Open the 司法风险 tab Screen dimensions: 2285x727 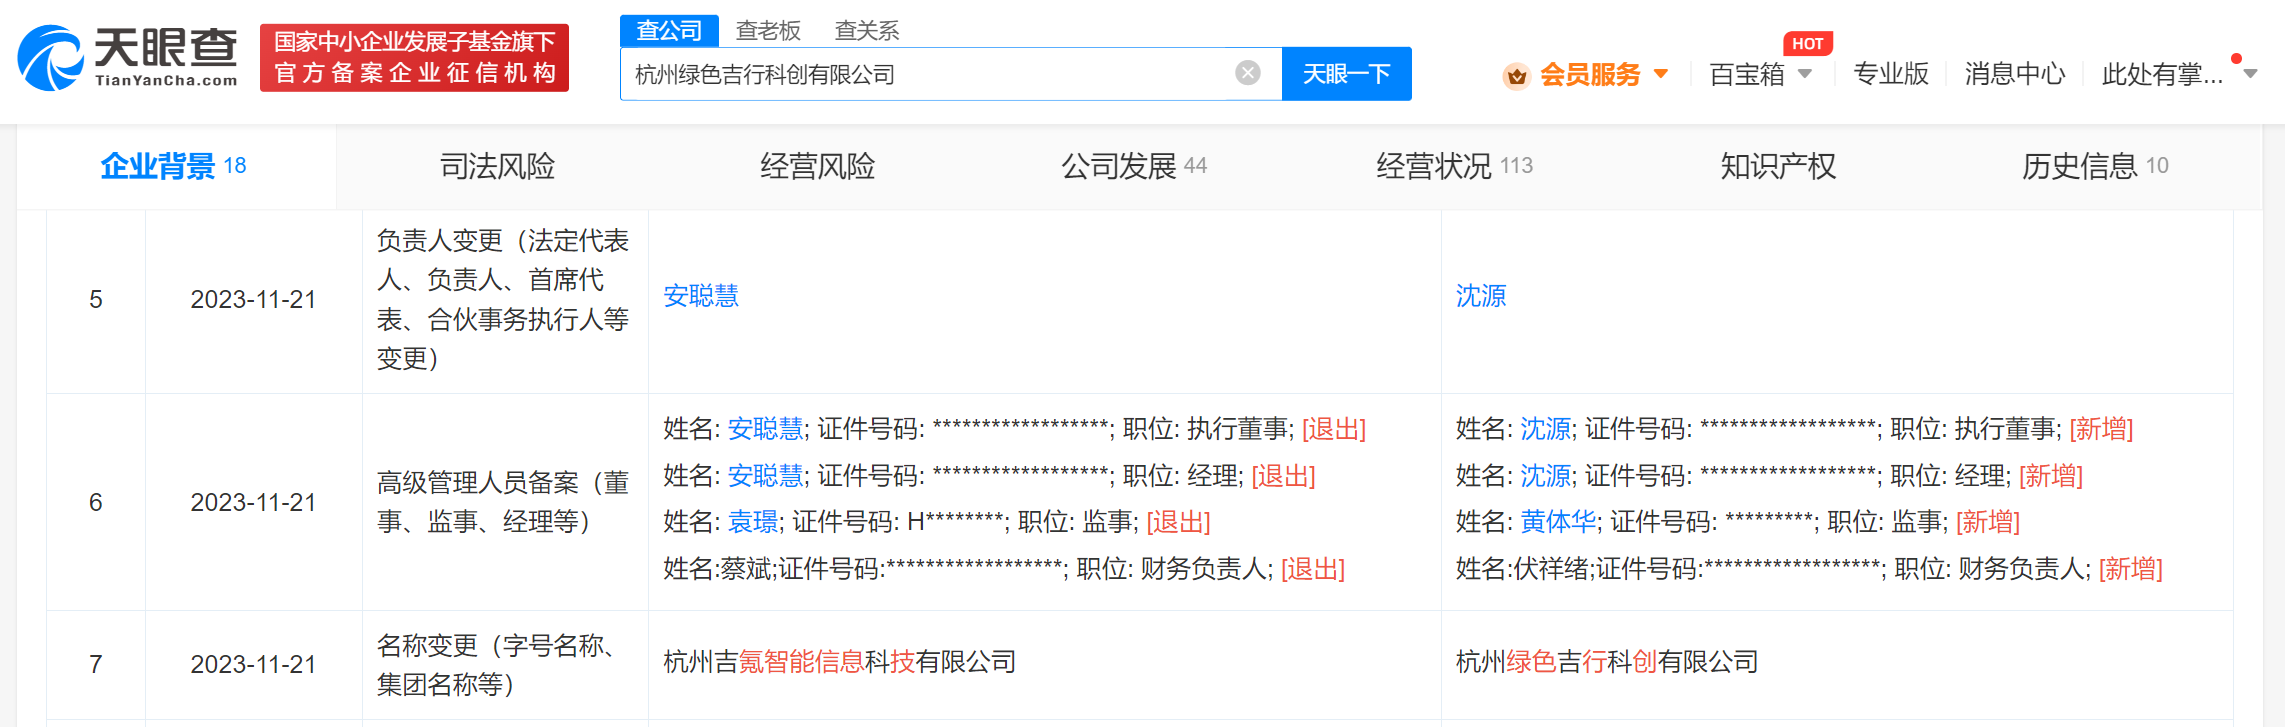[x=497, y=166]
